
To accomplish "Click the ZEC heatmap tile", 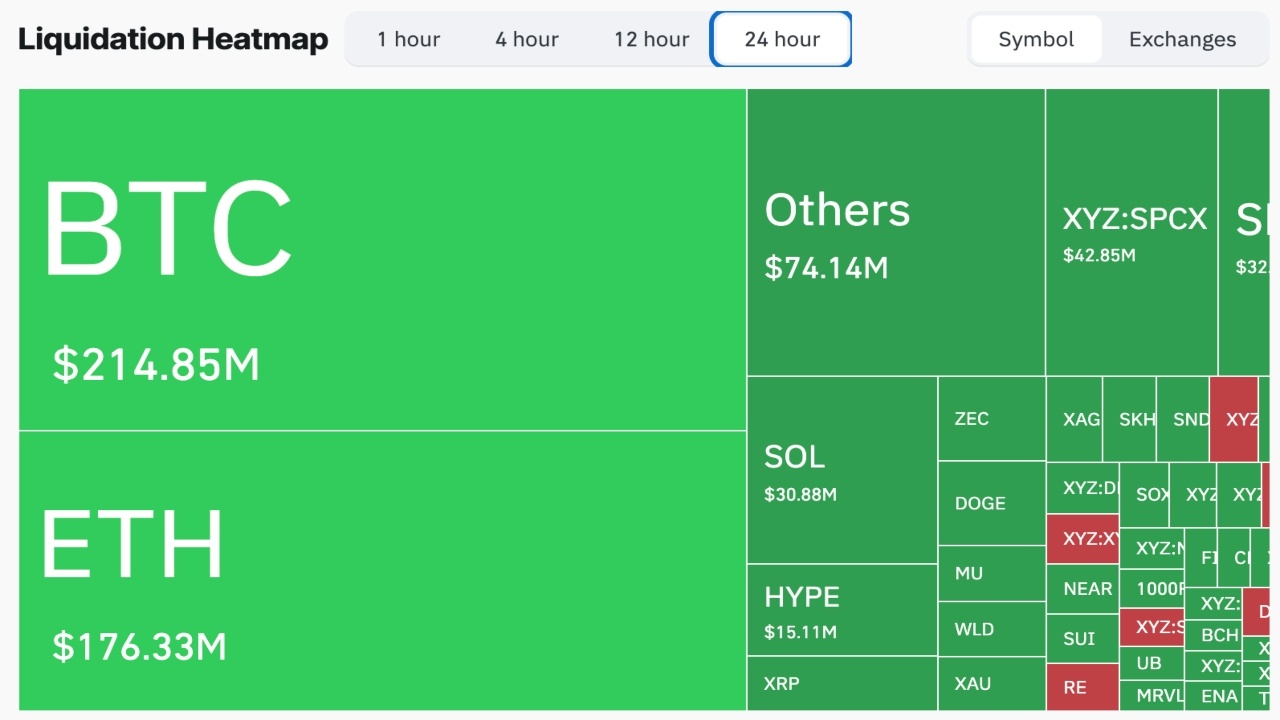I will point(992,418).
